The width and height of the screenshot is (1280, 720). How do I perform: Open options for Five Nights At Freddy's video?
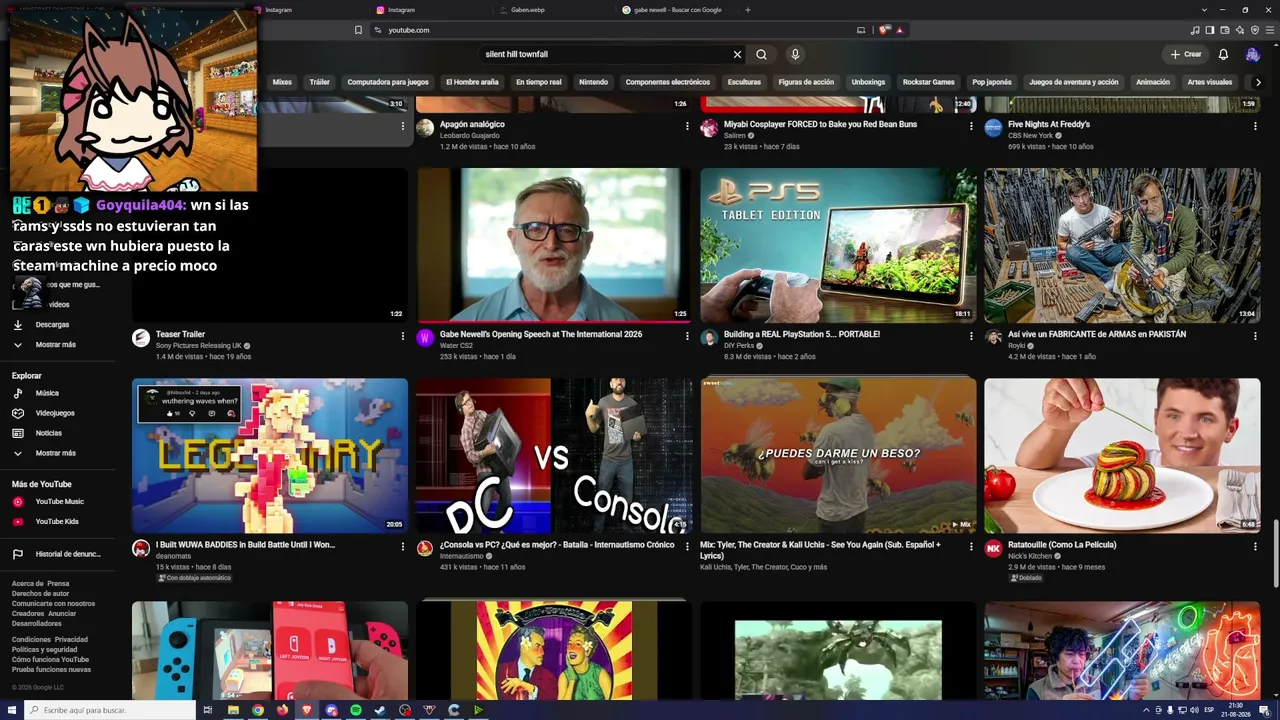click(1255, 126)
